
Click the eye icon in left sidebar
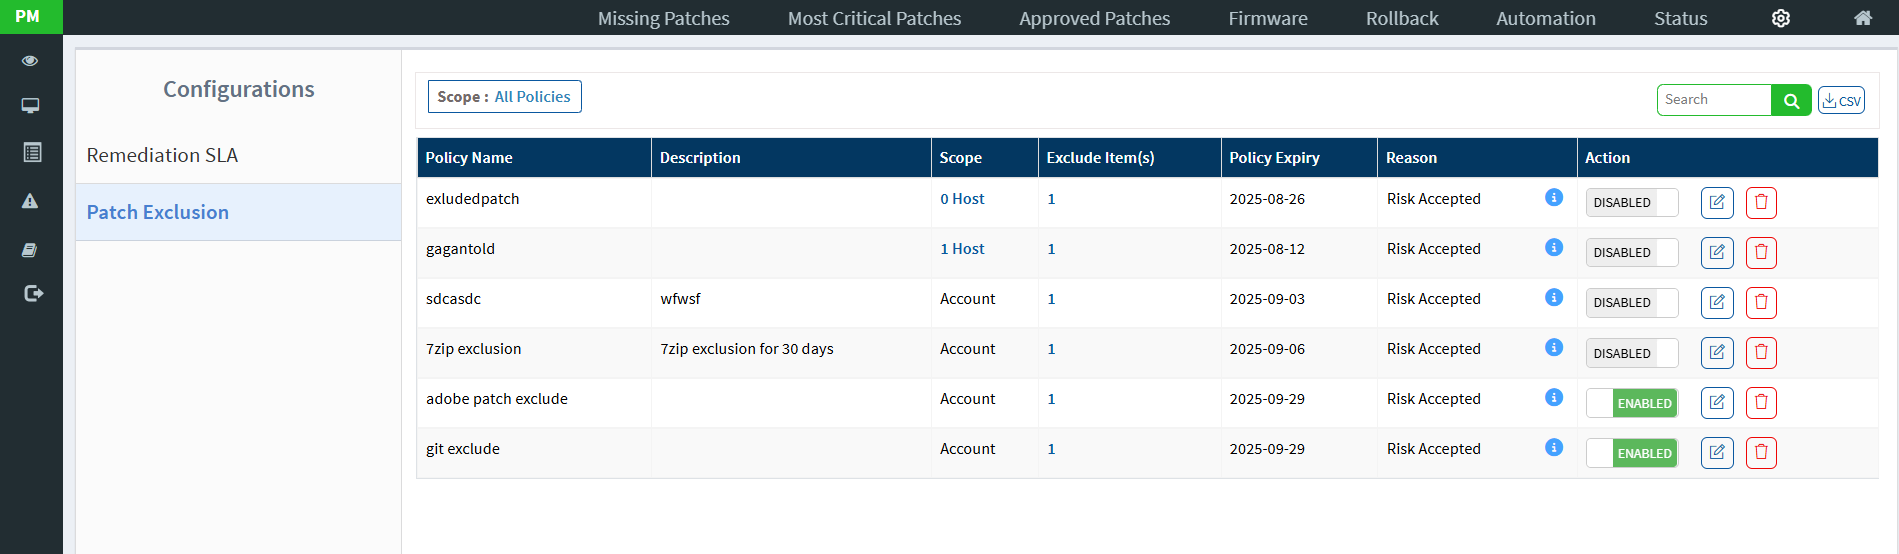tap(30, 61)
